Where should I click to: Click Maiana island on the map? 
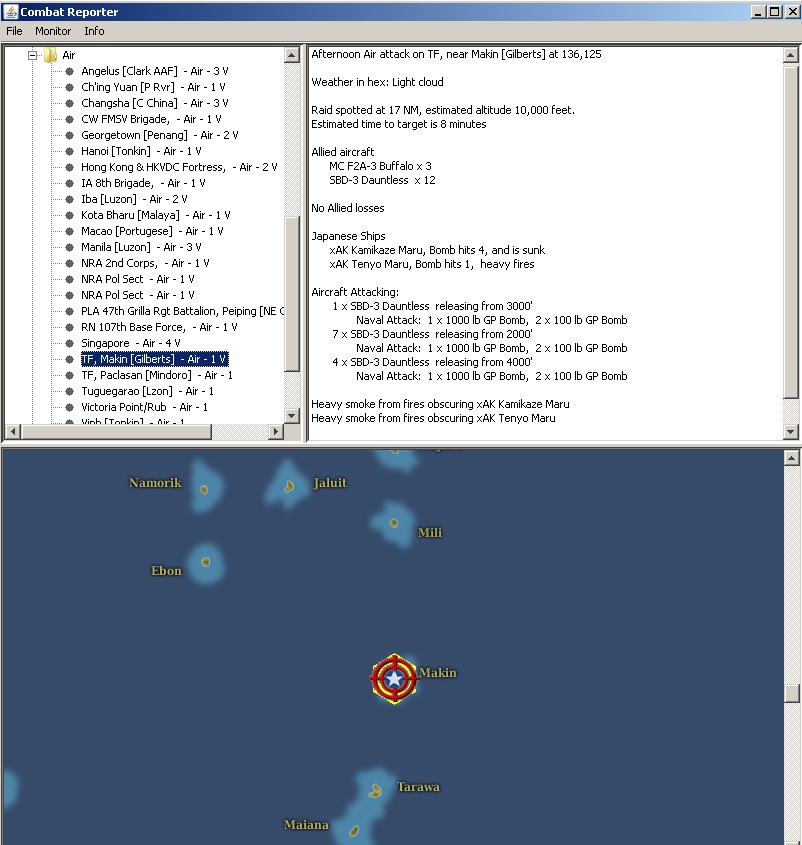[354, 830]
